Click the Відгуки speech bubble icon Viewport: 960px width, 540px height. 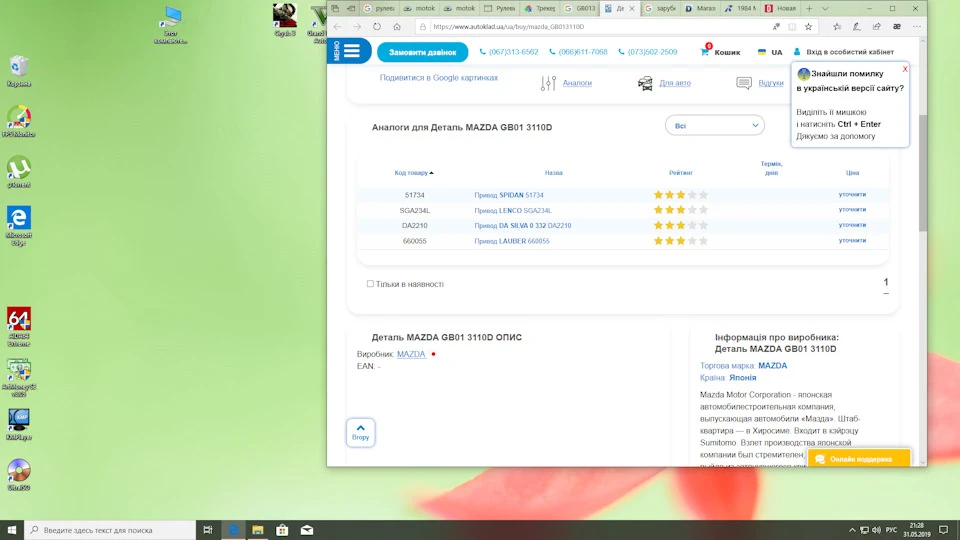[744, 83]
